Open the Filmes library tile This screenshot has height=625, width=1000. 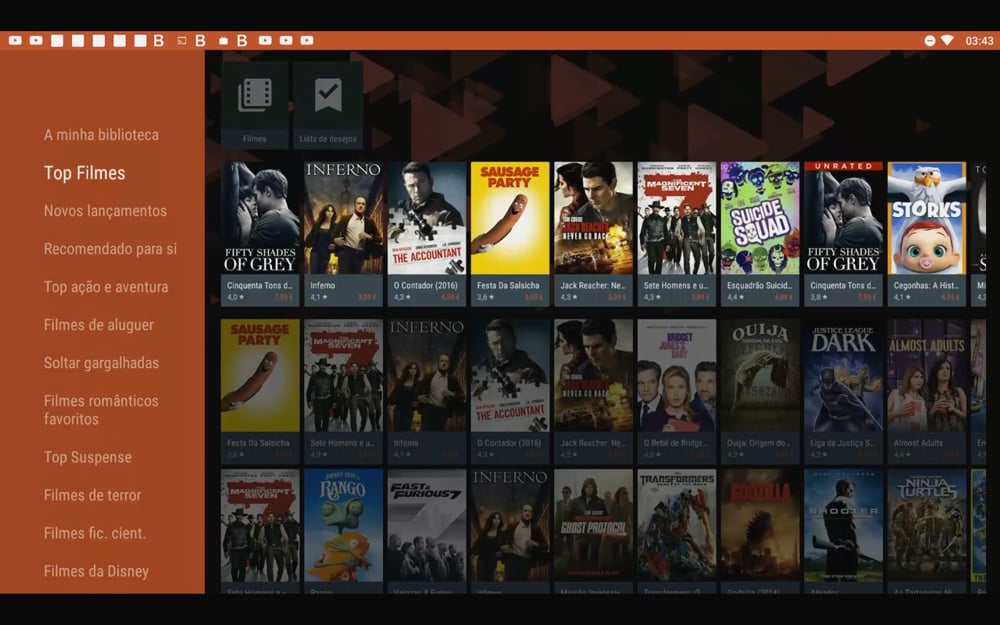[254, 105]
